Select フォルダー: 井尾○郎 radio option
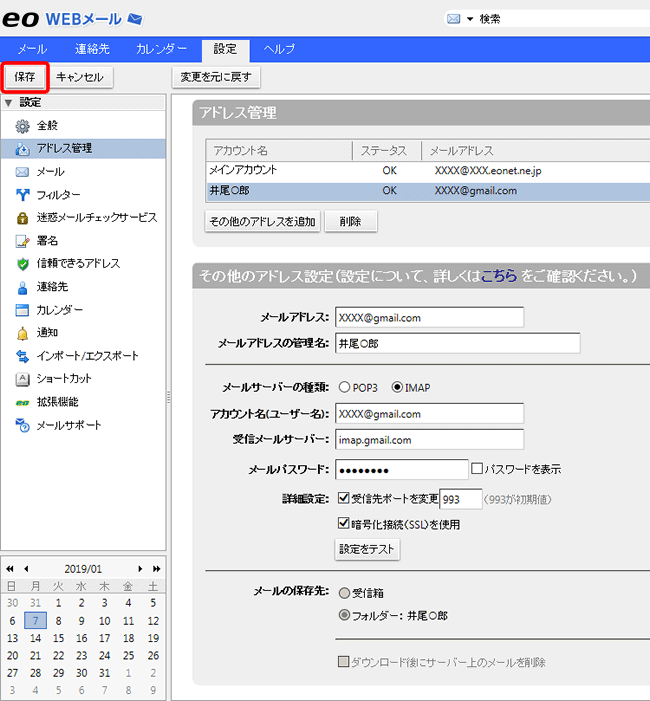Screen dimensions: 650x701 344,615
